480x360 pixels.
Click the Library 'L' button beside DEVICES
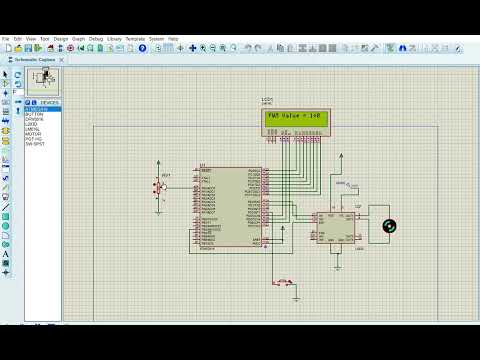coord(34,103)
